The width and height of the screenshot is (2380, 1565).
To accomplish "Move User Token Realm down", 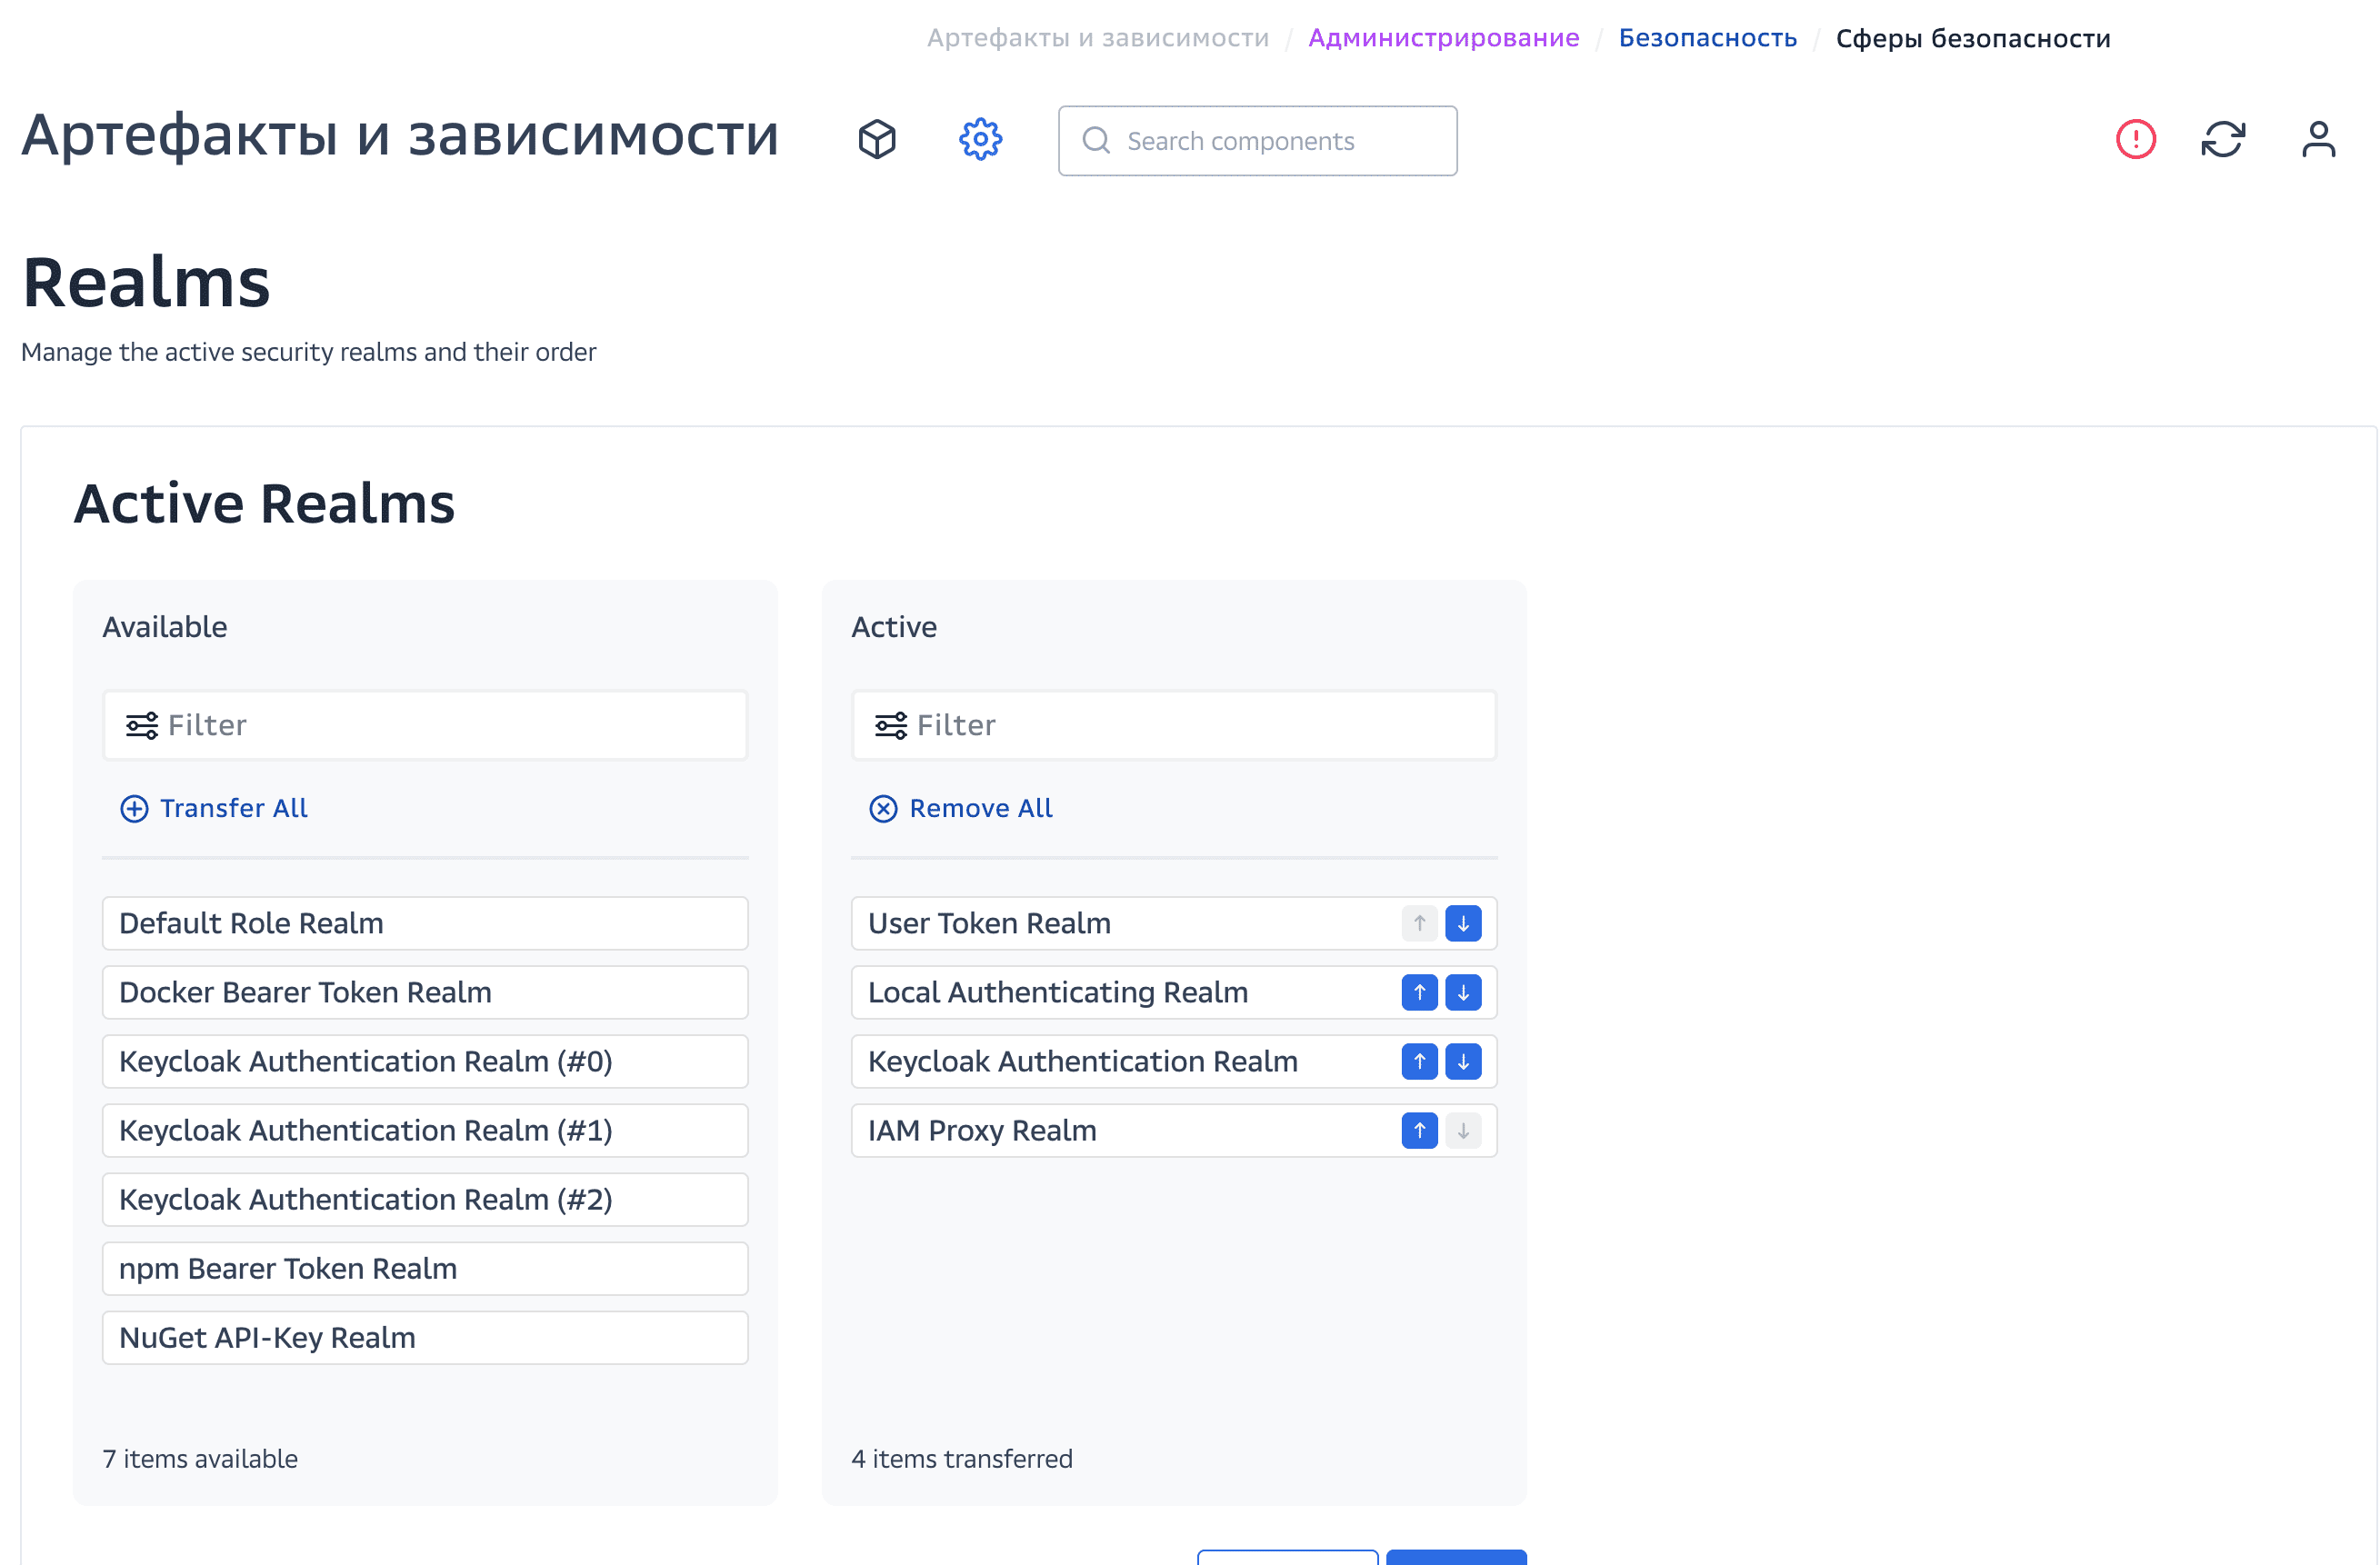I will coord(1462,923).
